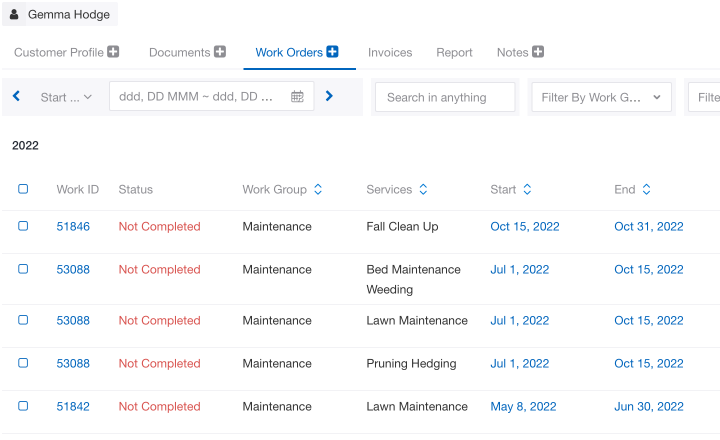Create a work order with the plus icon

click(332, 52)
